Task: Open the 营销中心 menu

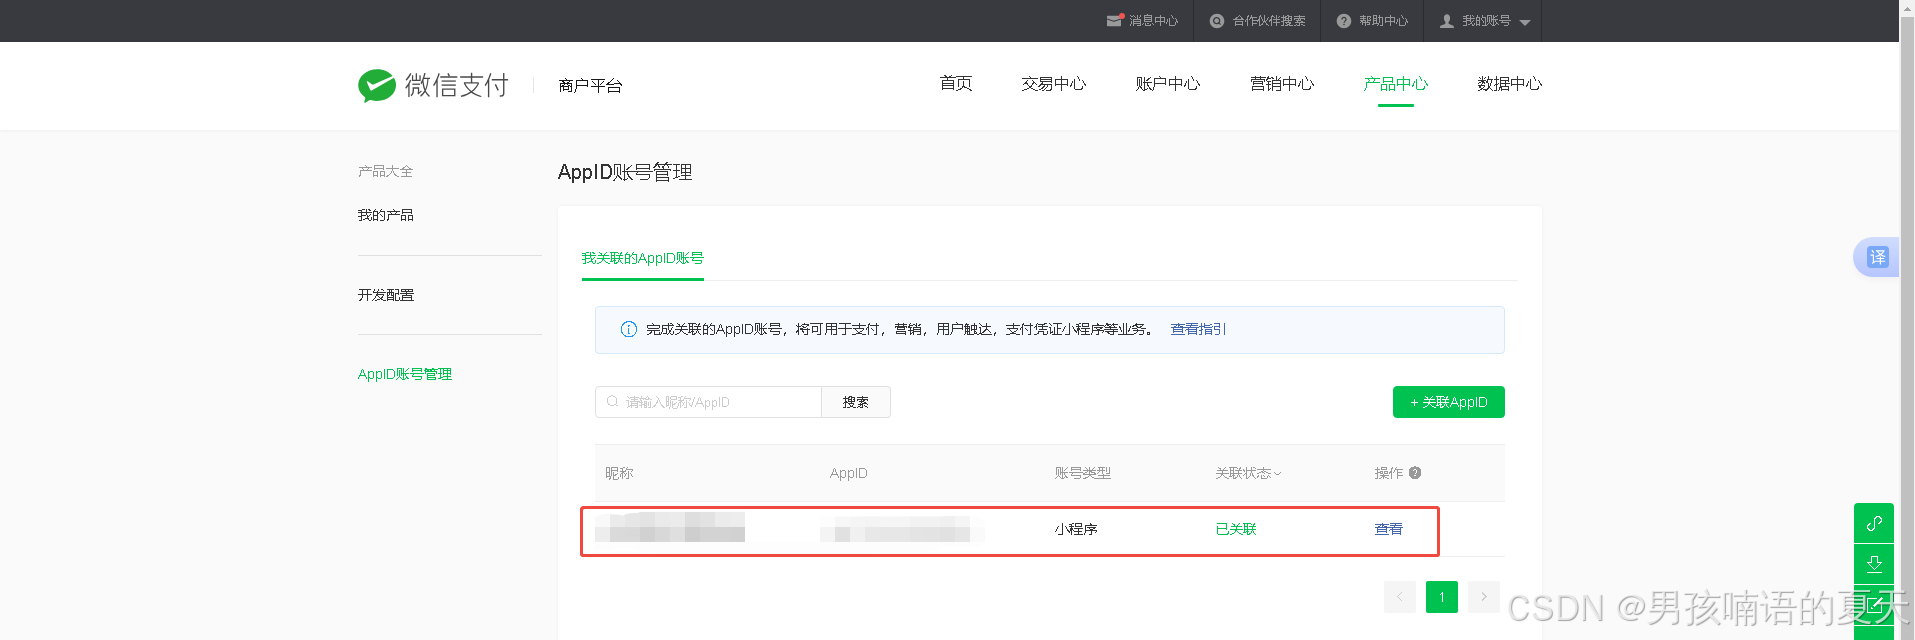Action: pyautogui.click(x=1282, y=84)
